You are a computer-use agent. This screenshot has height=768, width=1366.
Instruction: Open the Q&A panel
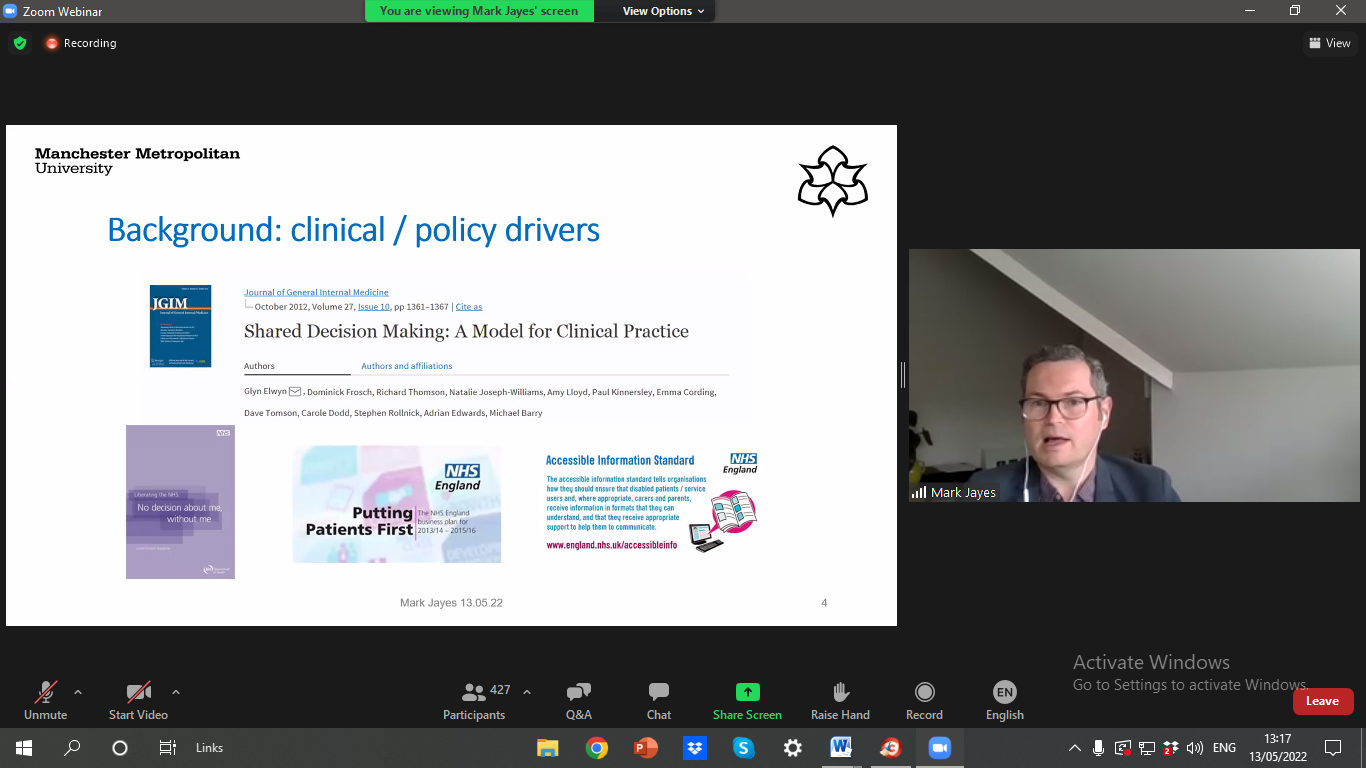578,700
